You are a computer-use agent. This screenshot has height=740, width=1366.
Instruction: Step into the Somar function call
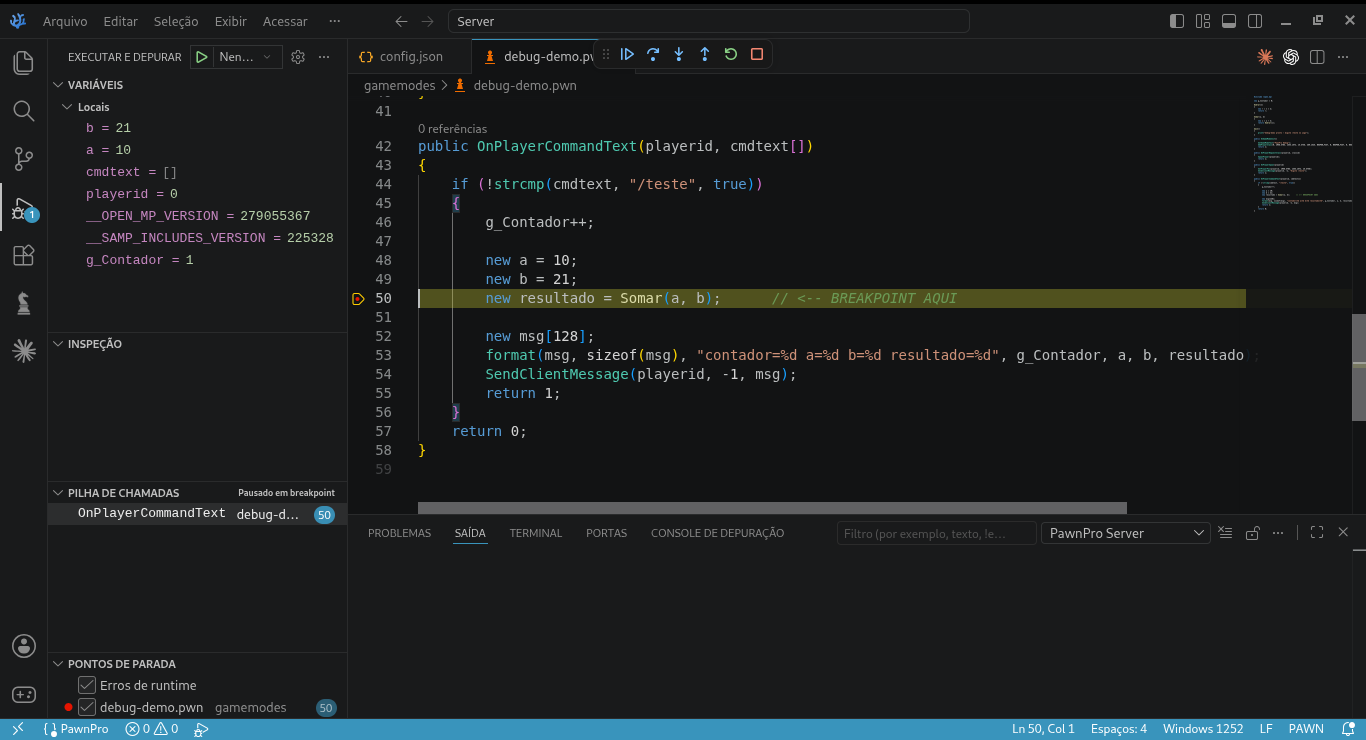click(x=679, y=55)
